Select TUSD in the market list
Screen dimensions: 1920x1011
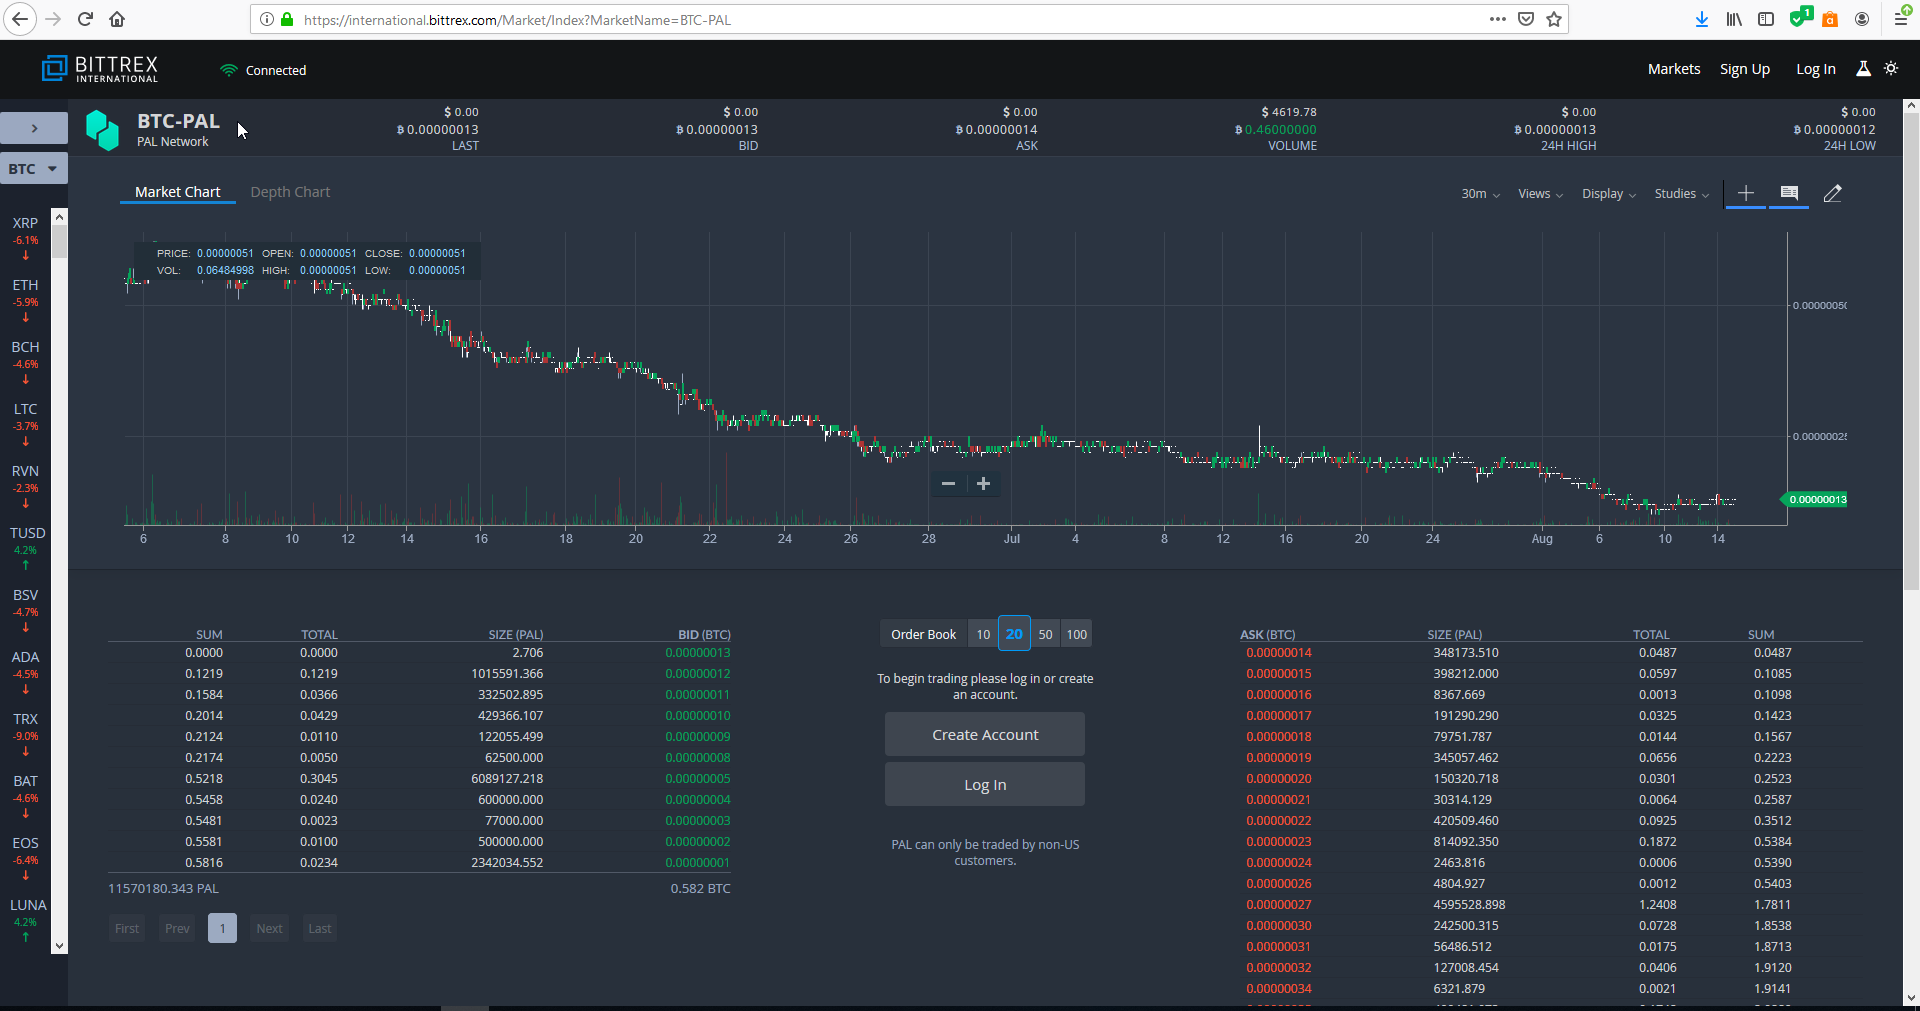pyautogui.click(x=27, y=548)
